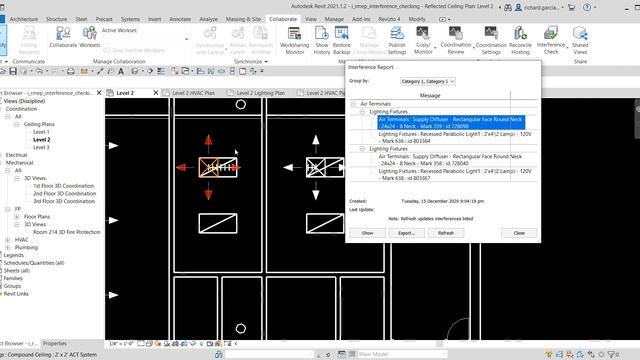
Task: Open Coordination Review
Action: (456, 40)
